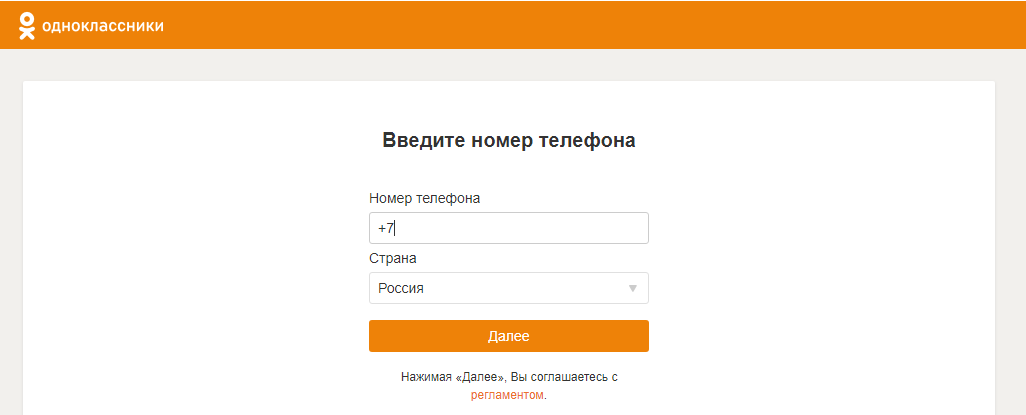Click the gray page margin right of panel
The width and height of the screenshot is (1026, 415).
point(1010,250)
